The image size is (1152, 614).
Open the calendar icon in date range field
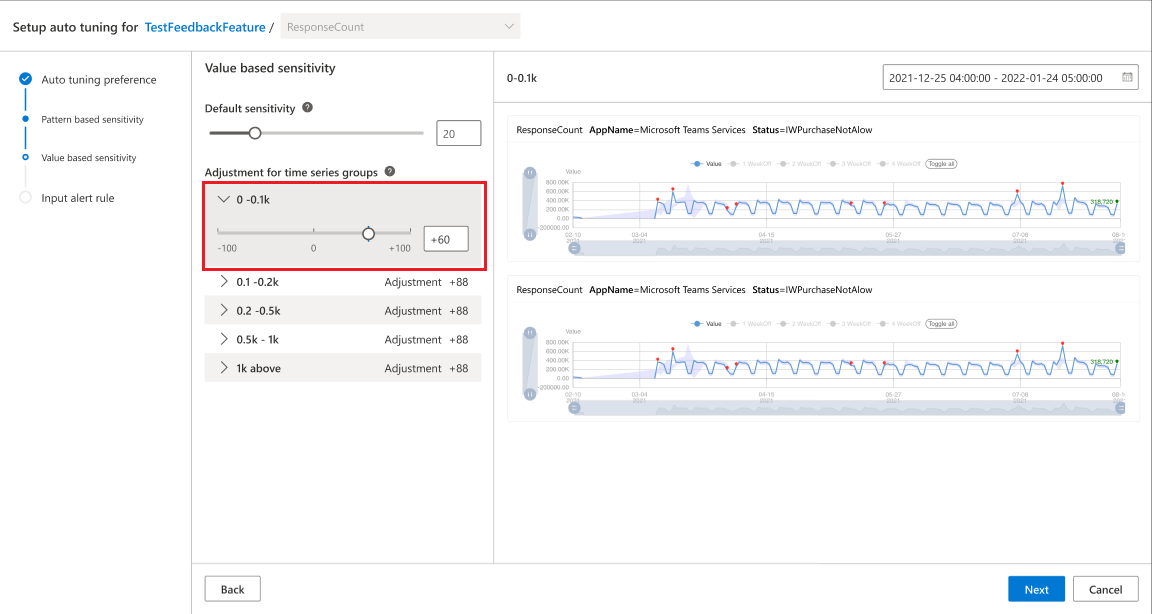(1128, 77)
